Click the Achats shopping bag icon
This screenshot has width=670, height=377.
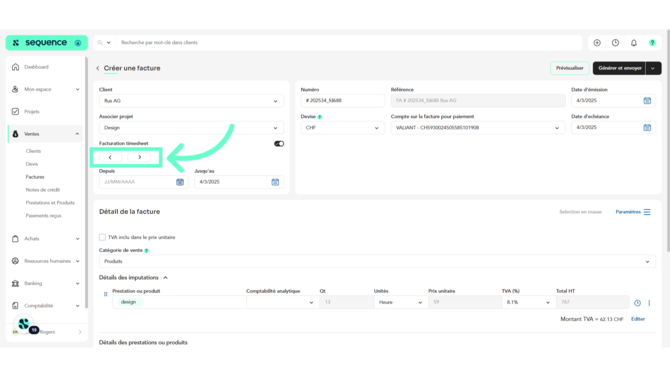tap(15, 239)
